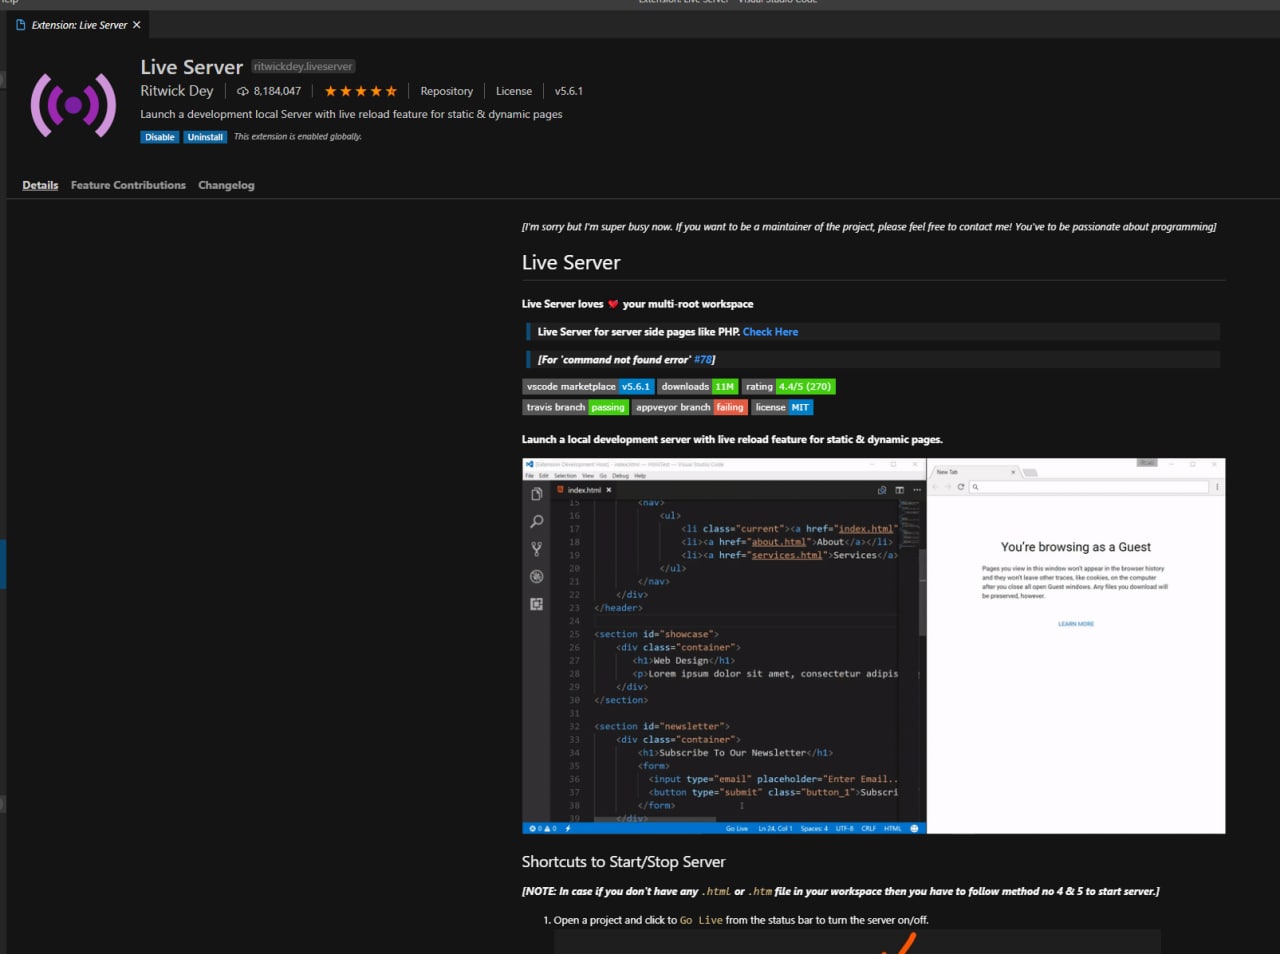Close the Extension: Live Server tab
Screen dimensions: 1280x954
click(137, 25)
